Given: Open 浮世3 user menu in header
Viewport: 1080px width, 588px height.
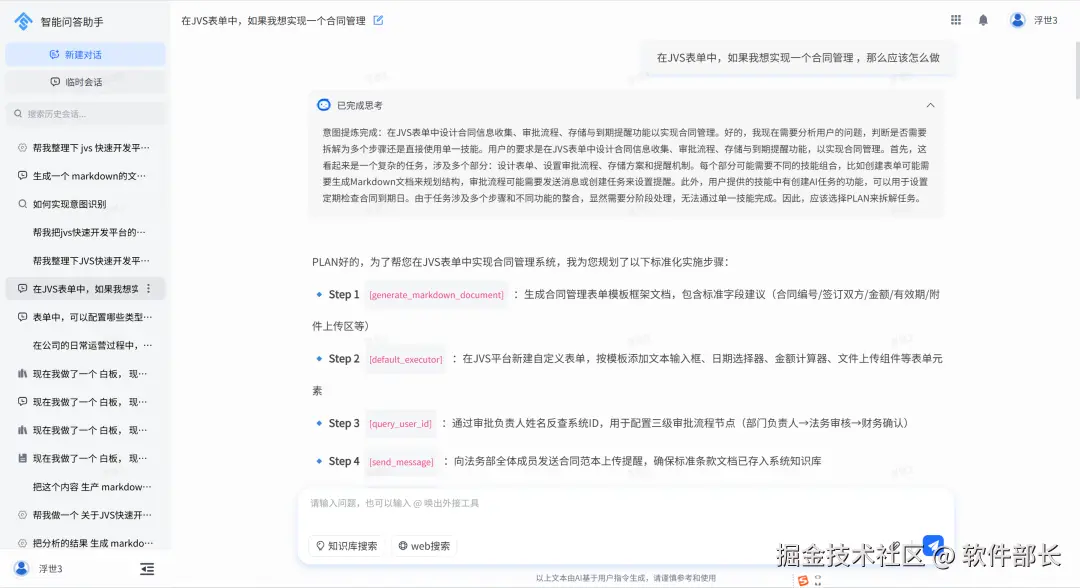Looking at the screenshot, I should click(1033, 20).
